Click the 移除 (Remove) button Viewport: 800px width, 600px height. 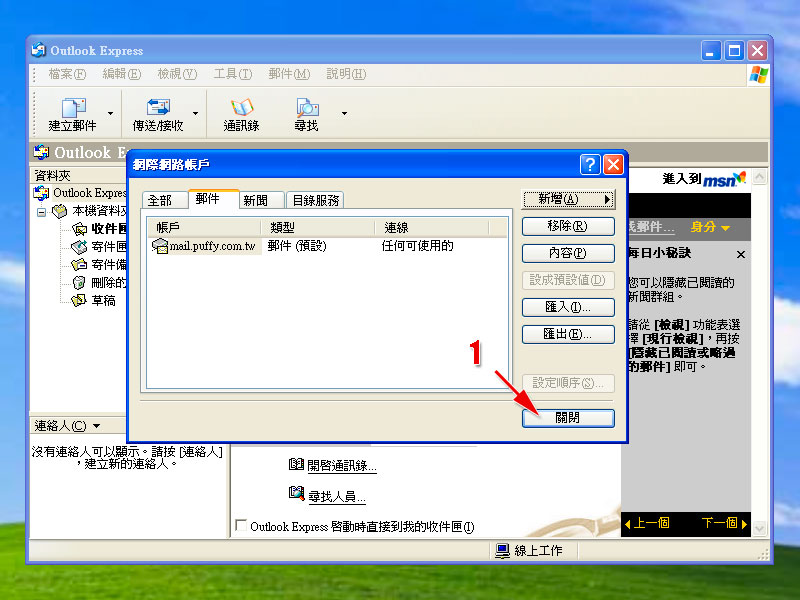(x=567, y=227)
